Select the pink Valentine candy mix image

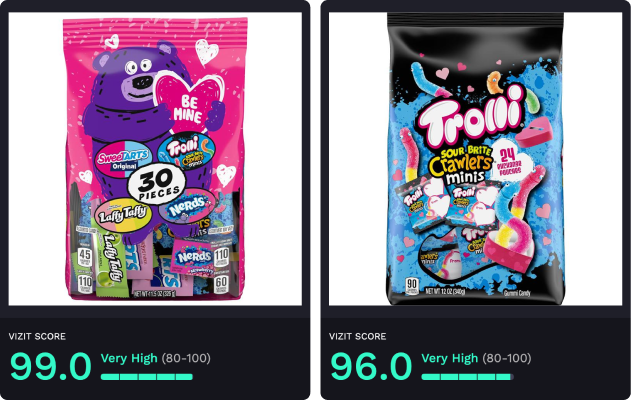click(155, 159)
